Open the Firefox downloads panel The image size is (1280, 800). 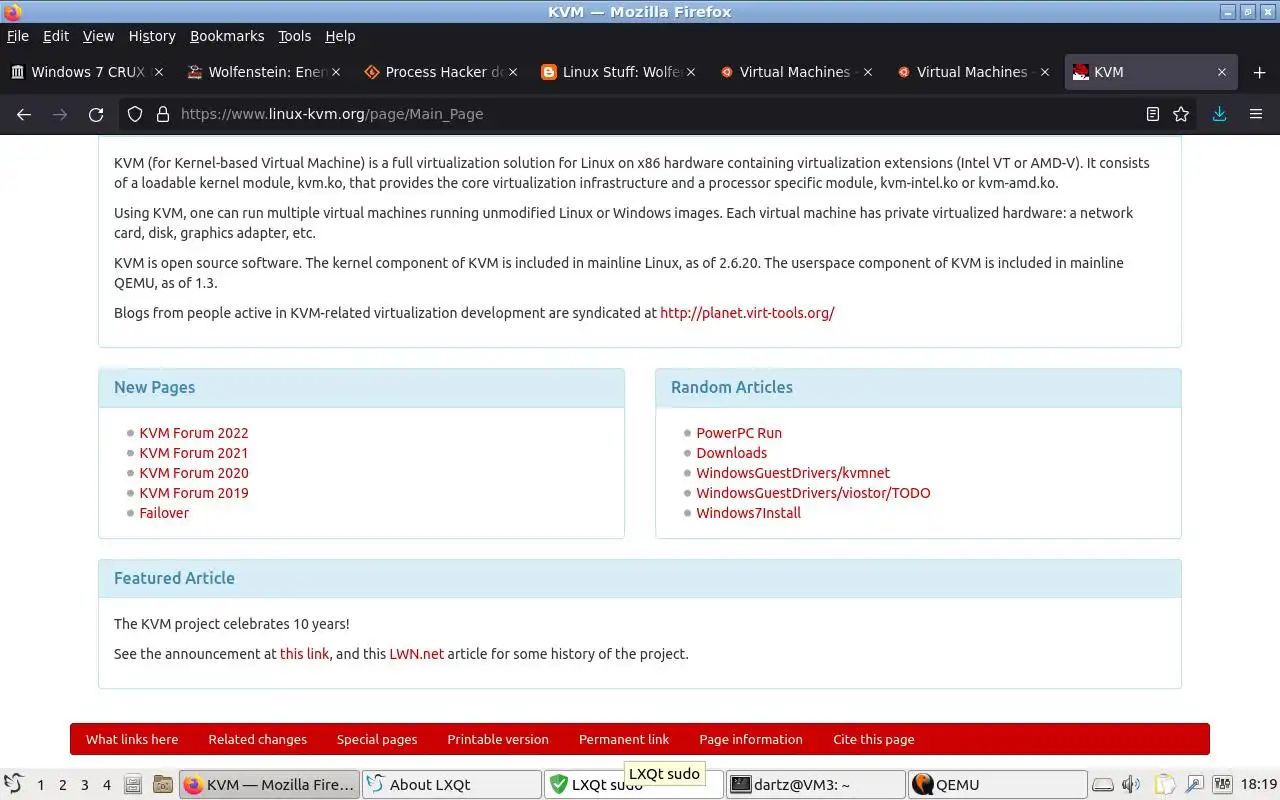(1219, 114)
